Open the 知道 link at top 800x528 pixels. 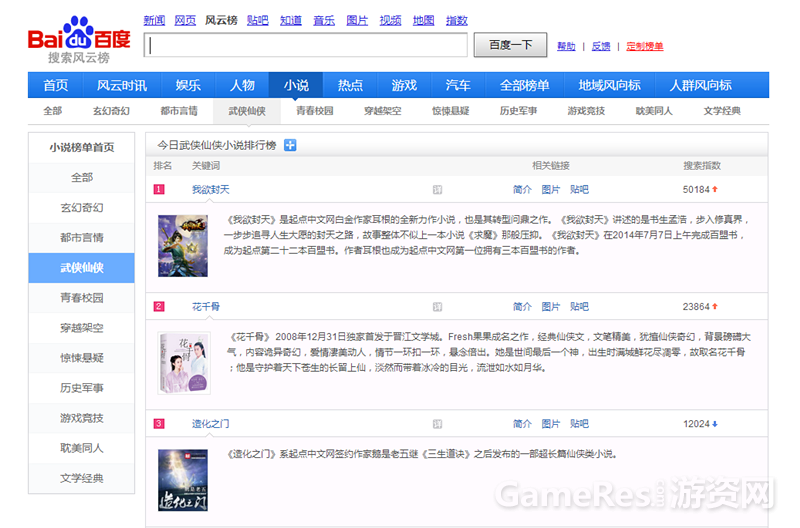click(291, 20)
